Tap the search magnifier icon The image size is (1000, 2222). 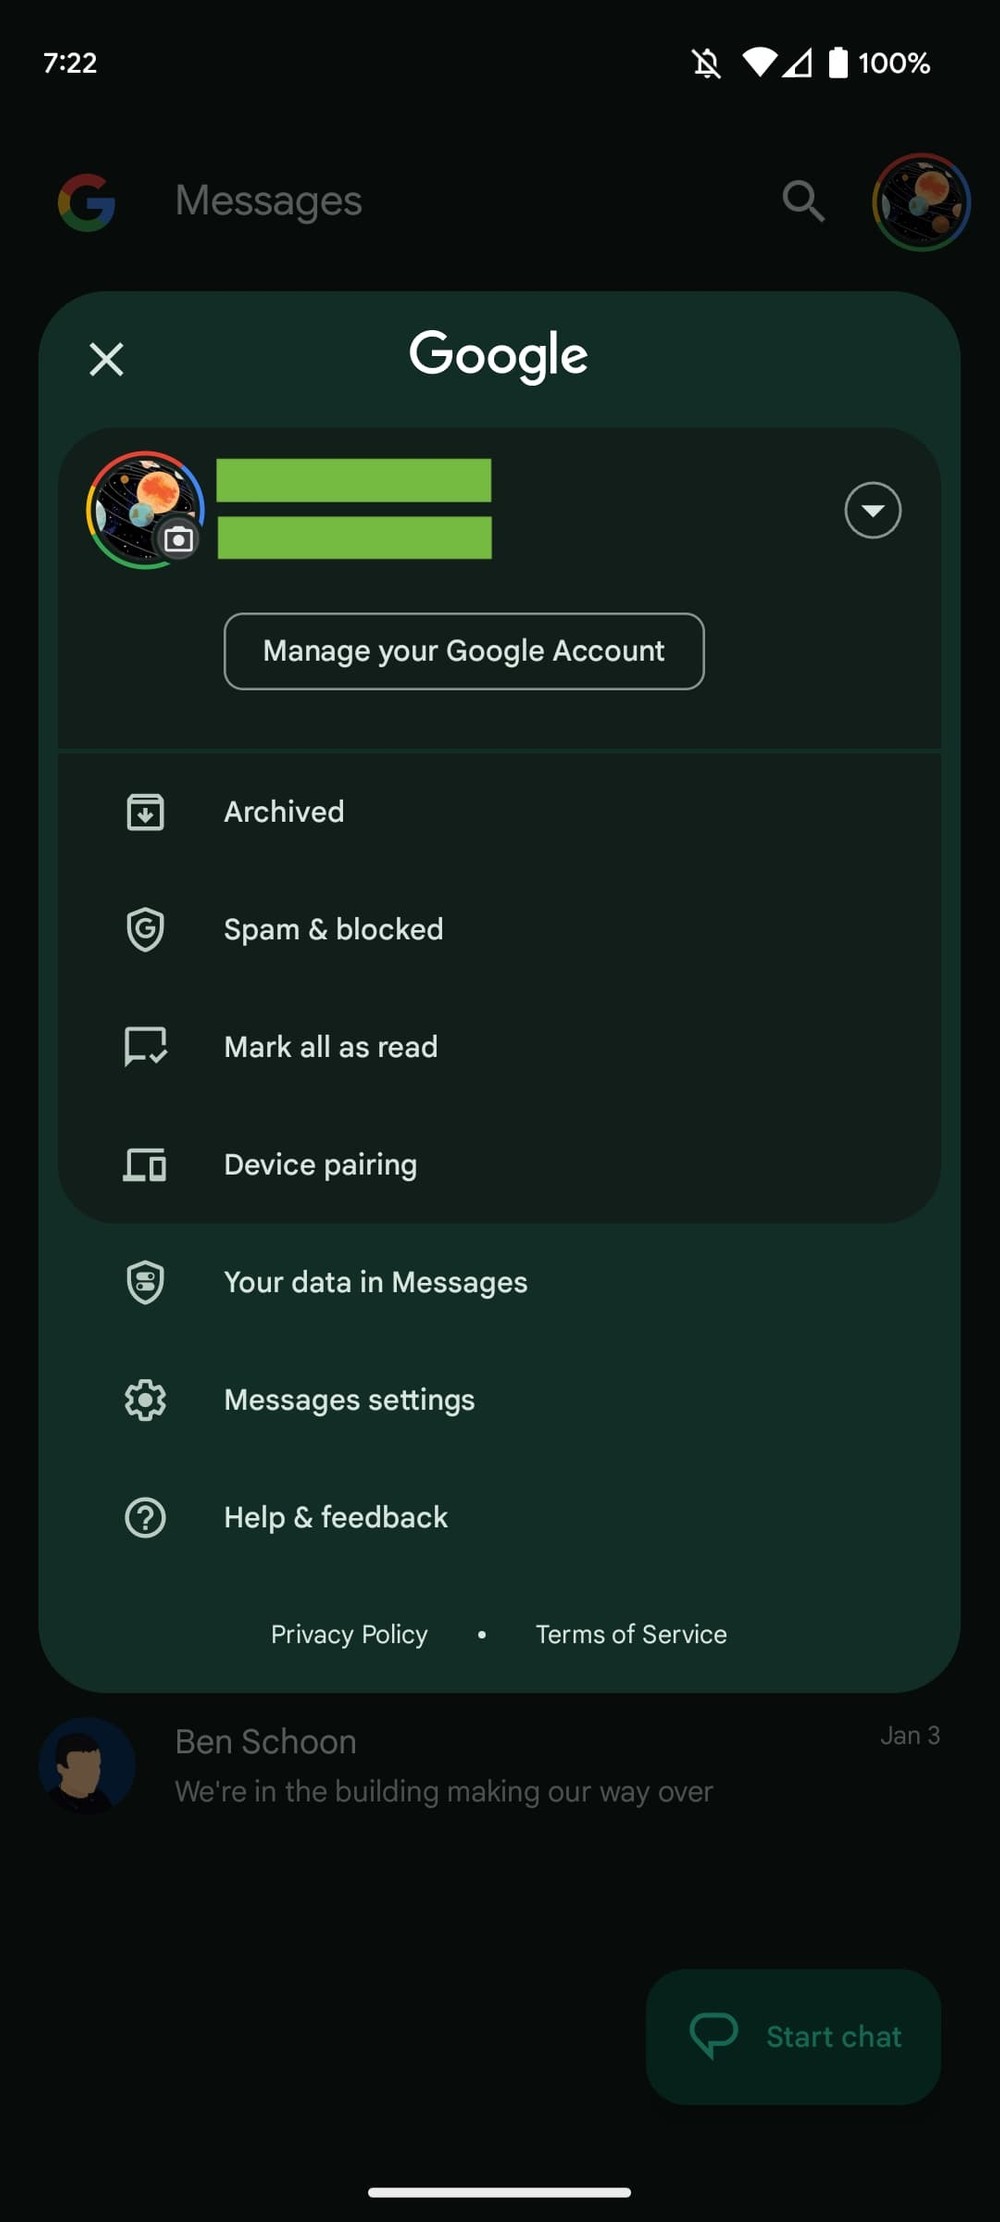pyautogui.click(x=802, y=201)
